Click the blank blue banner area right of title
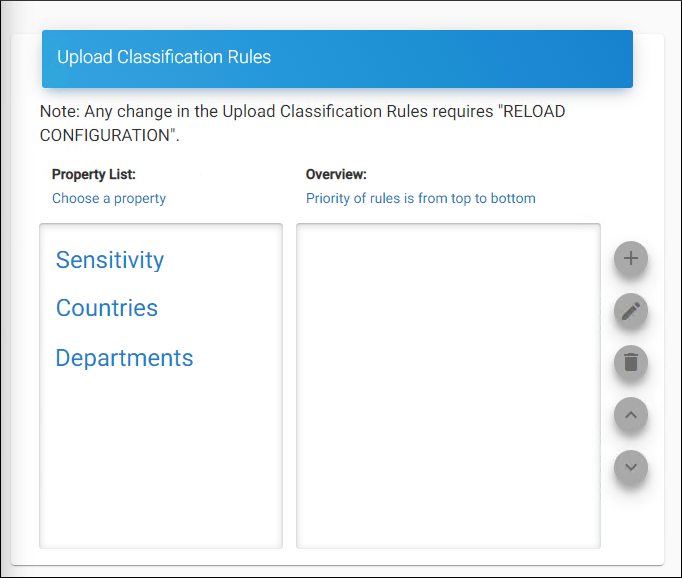The image size is (682, 578). (x=450, y=58)
